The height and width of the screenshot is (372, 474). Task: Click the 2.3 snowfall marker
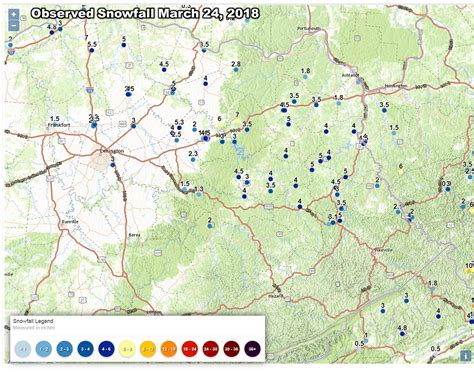[193, 160]
